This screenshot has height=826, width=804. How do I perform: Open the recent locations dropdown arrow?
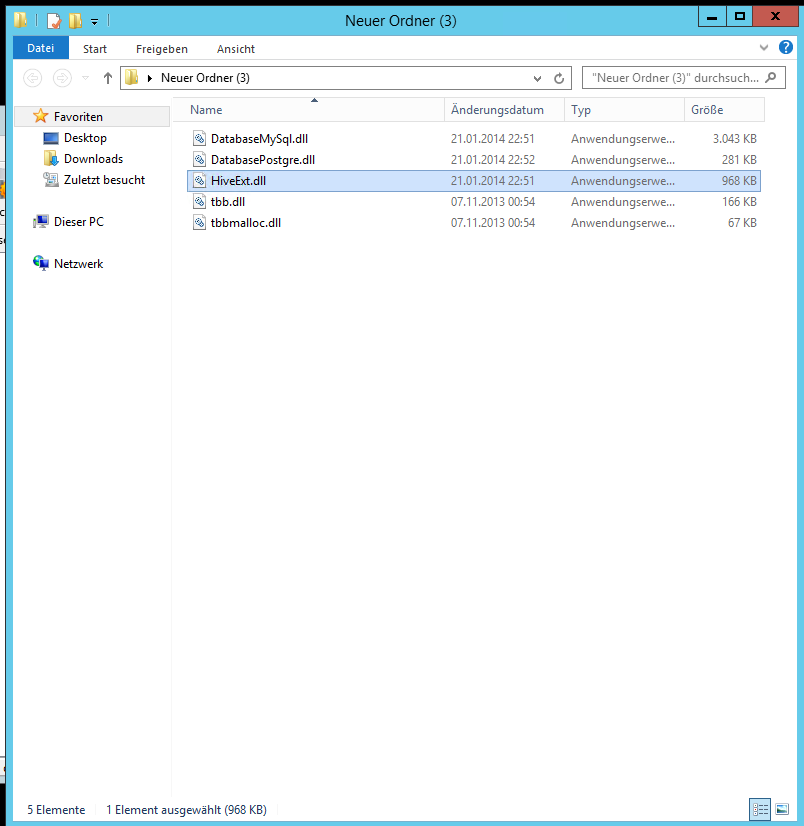(x=85, y=78)
